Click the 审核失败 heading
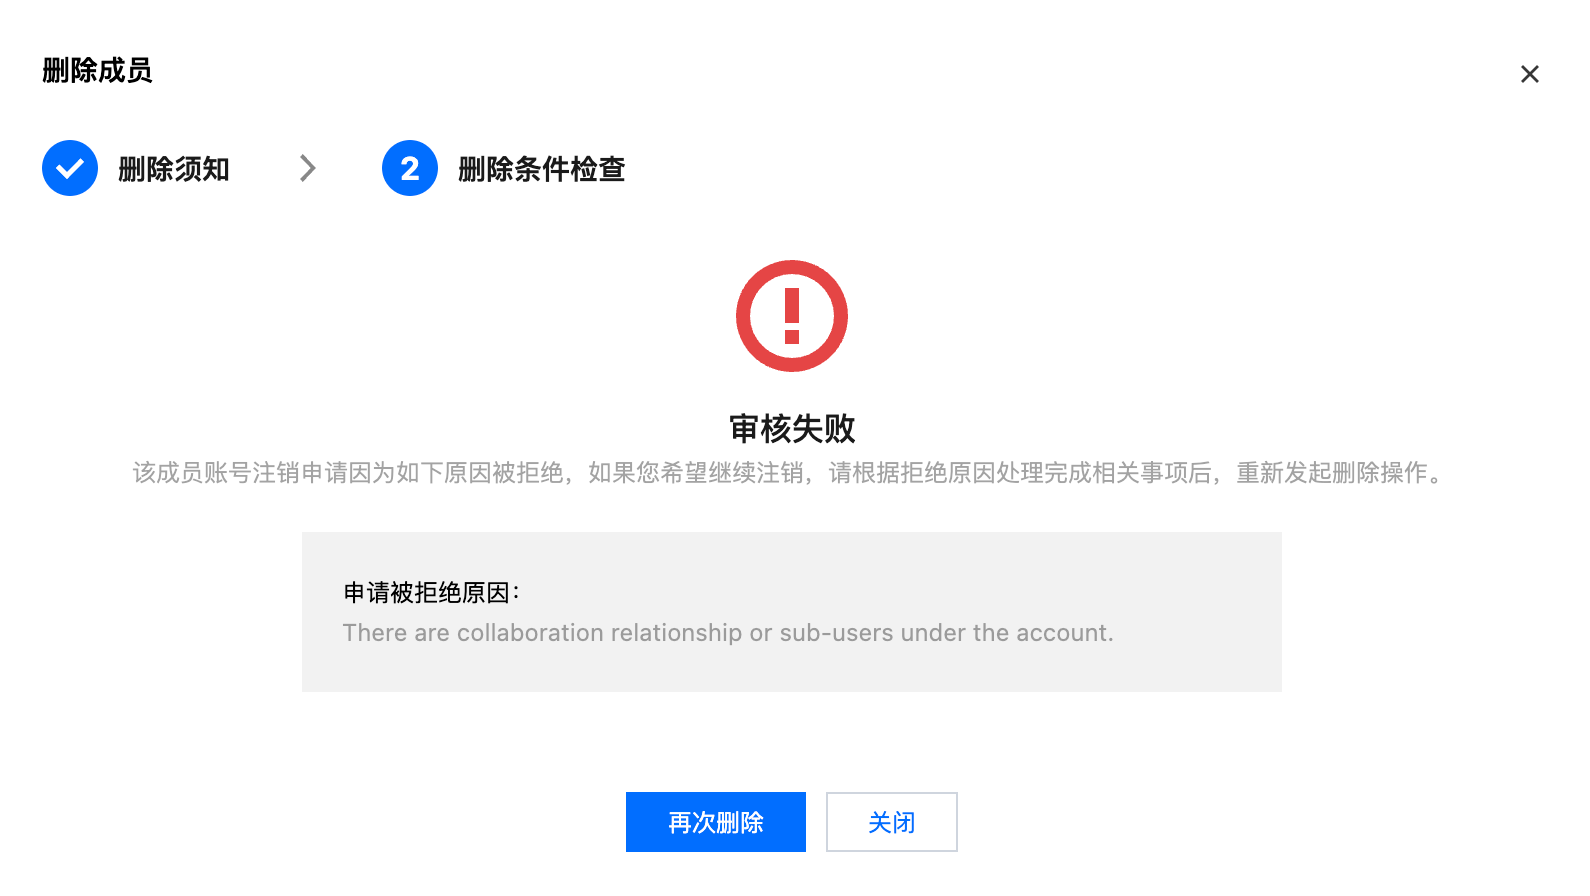The height and width of the screenshot is (896, 1590). [792, 429]
